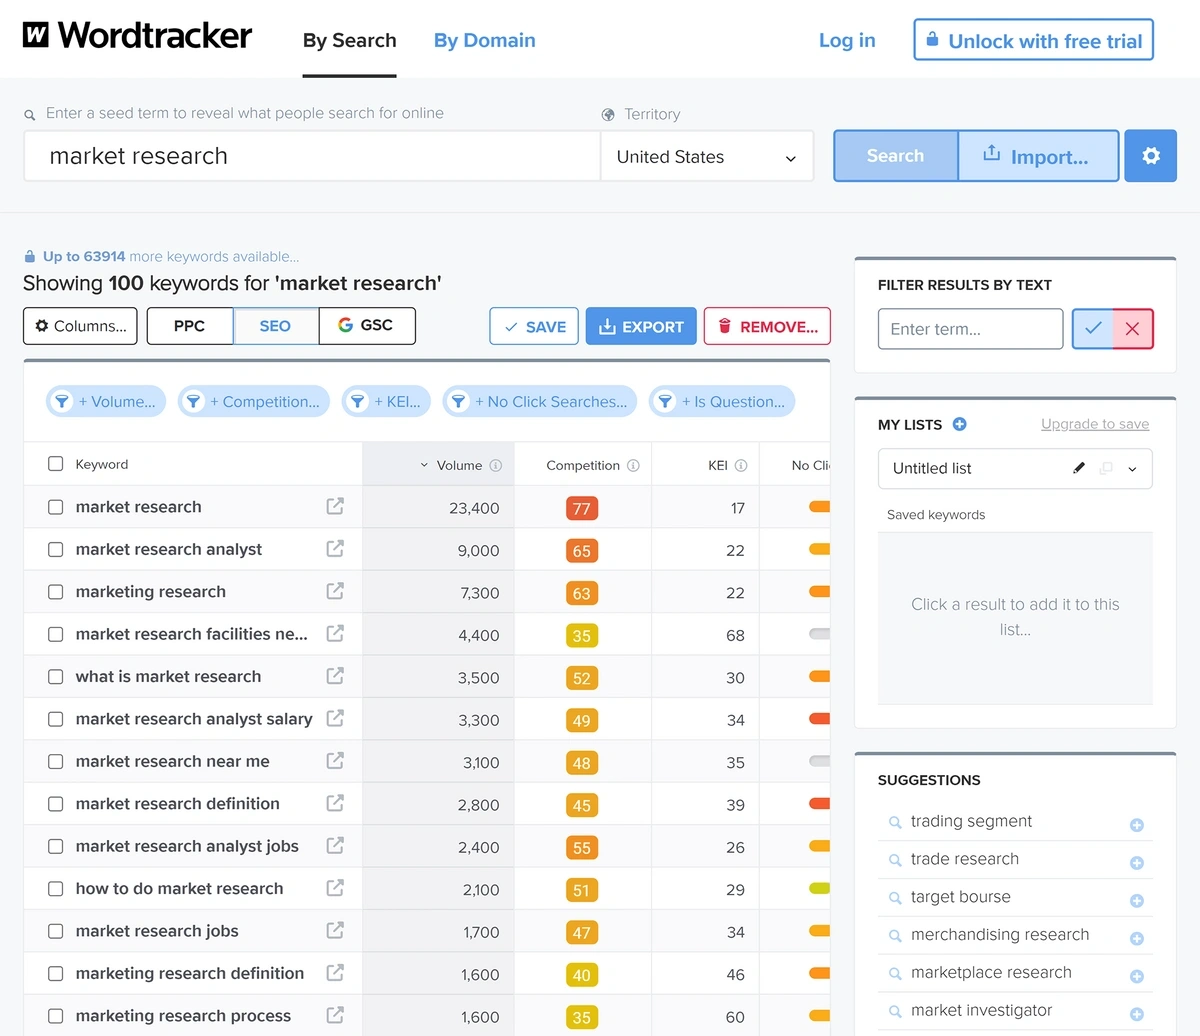Add 'trading segment' suggestion with plus icon
This screenshot has height=1036, width=1200.
click(x=1136, y=825)
